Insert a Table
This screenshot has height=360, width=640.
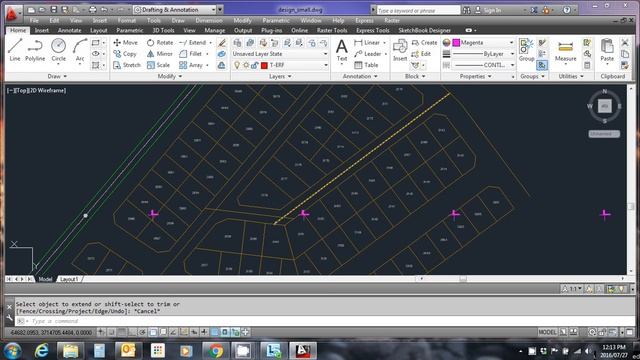point(366,65)
